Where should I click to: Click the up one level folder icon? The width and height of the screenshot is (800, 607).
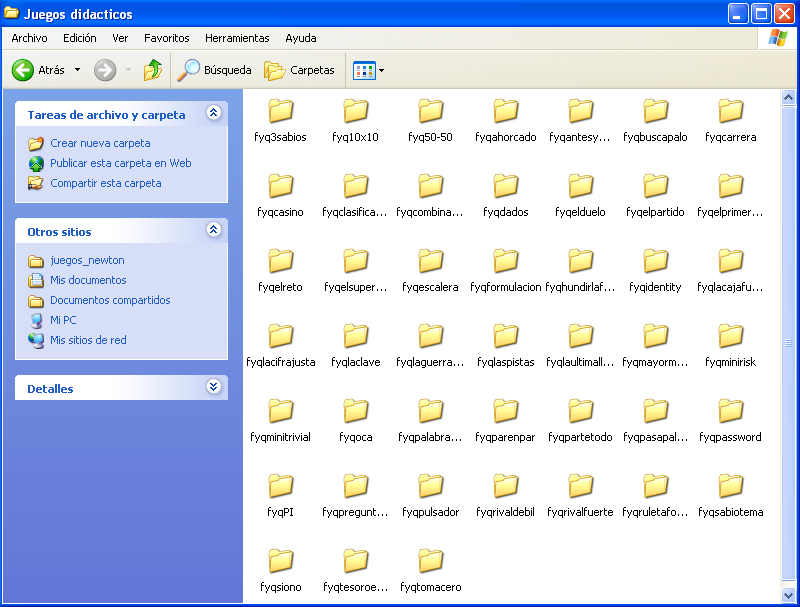click(152, 70)
